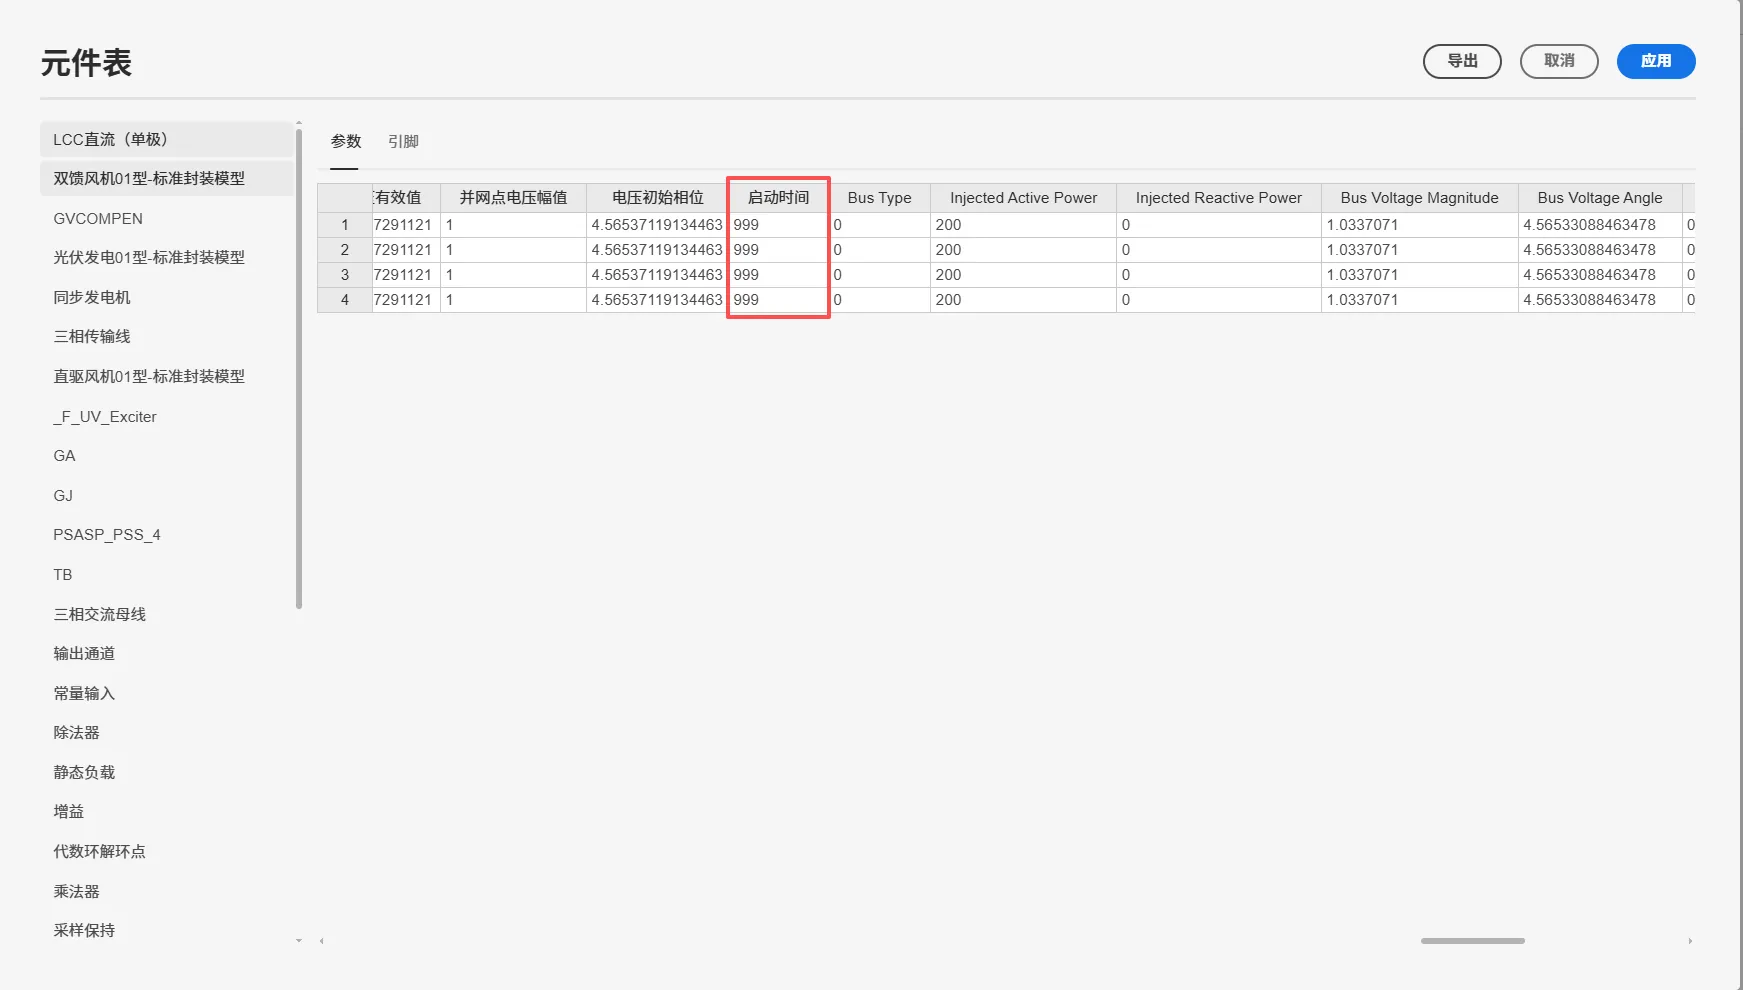Select PSASP_PSS_4 list entry
Image resolution: width=1743 pixels, height=990 pixels.
tap(107, 535)
